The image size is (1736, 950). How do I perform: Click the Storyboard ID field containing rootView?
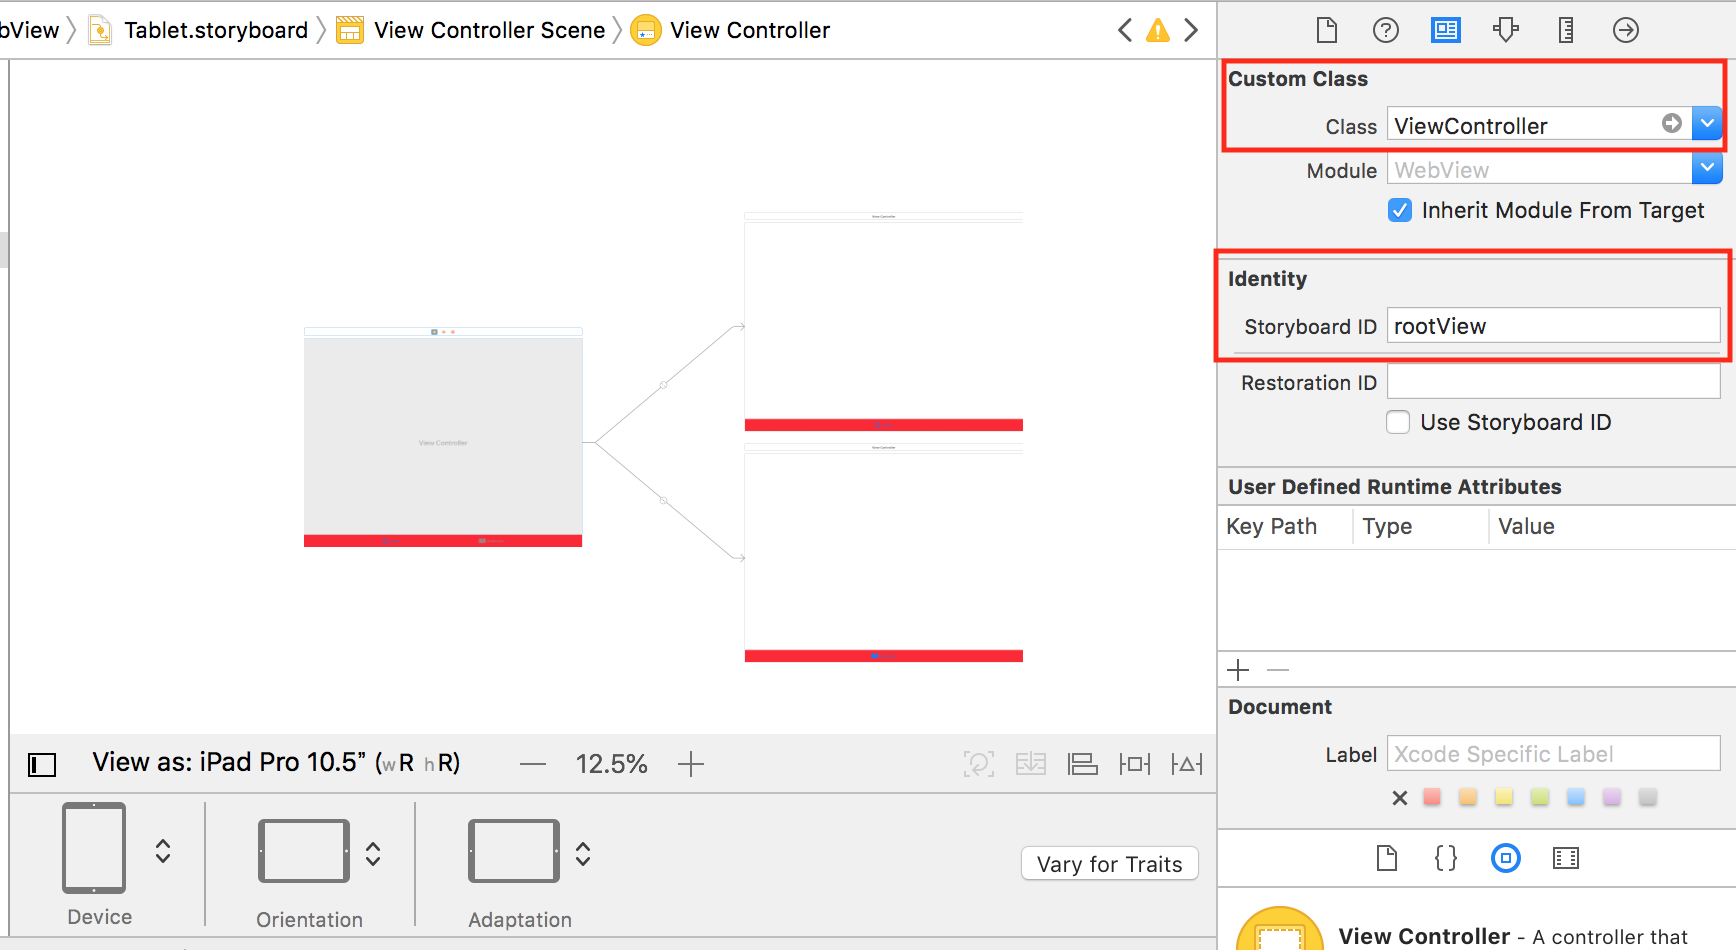point(1553,325)
